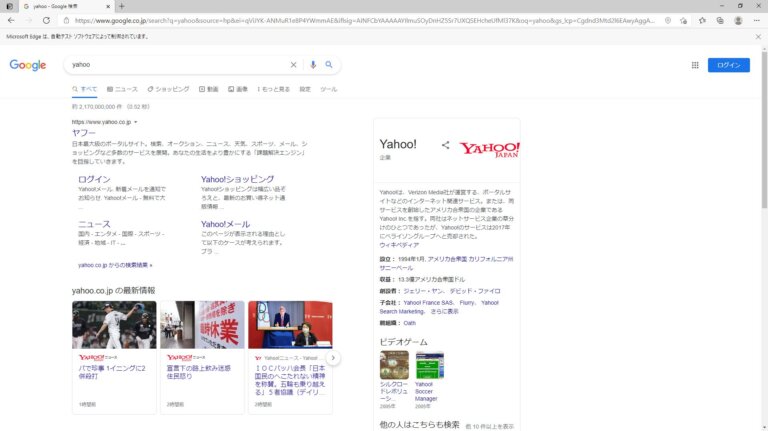Image resolution: width=768 pixels, height=431 pixels.
Task: Switch to the ニュース tab
Action: click(122, 89)
